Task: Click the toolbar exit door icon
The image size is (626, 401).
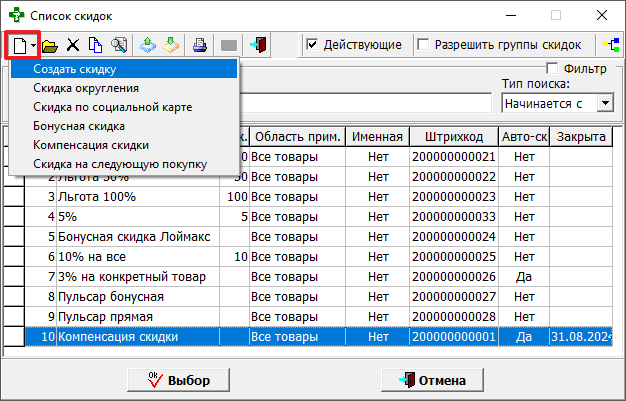Action: tap(258, 45)
